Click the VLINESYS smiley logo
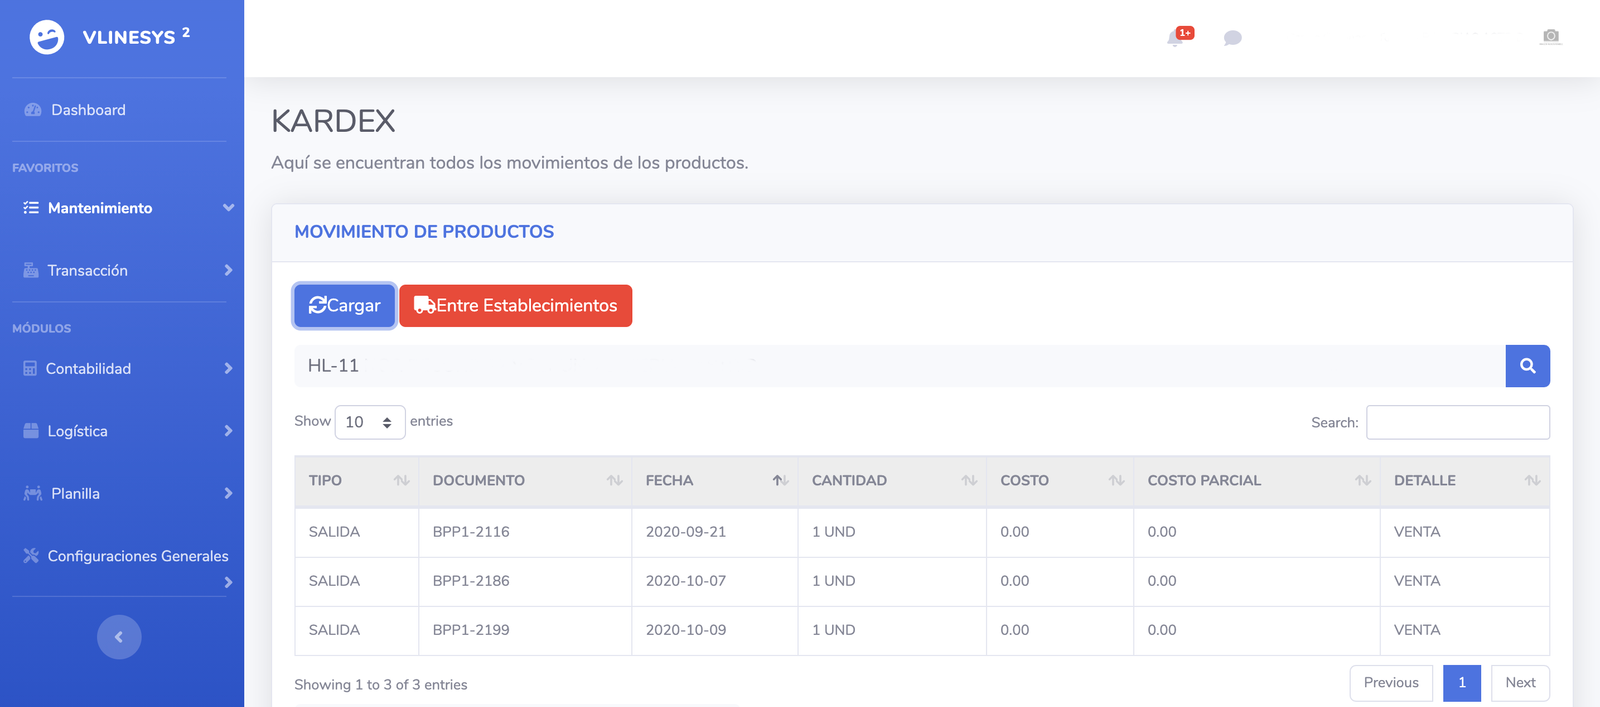The height and width of the screenshot is (707, 1600). tap(47, 37)
